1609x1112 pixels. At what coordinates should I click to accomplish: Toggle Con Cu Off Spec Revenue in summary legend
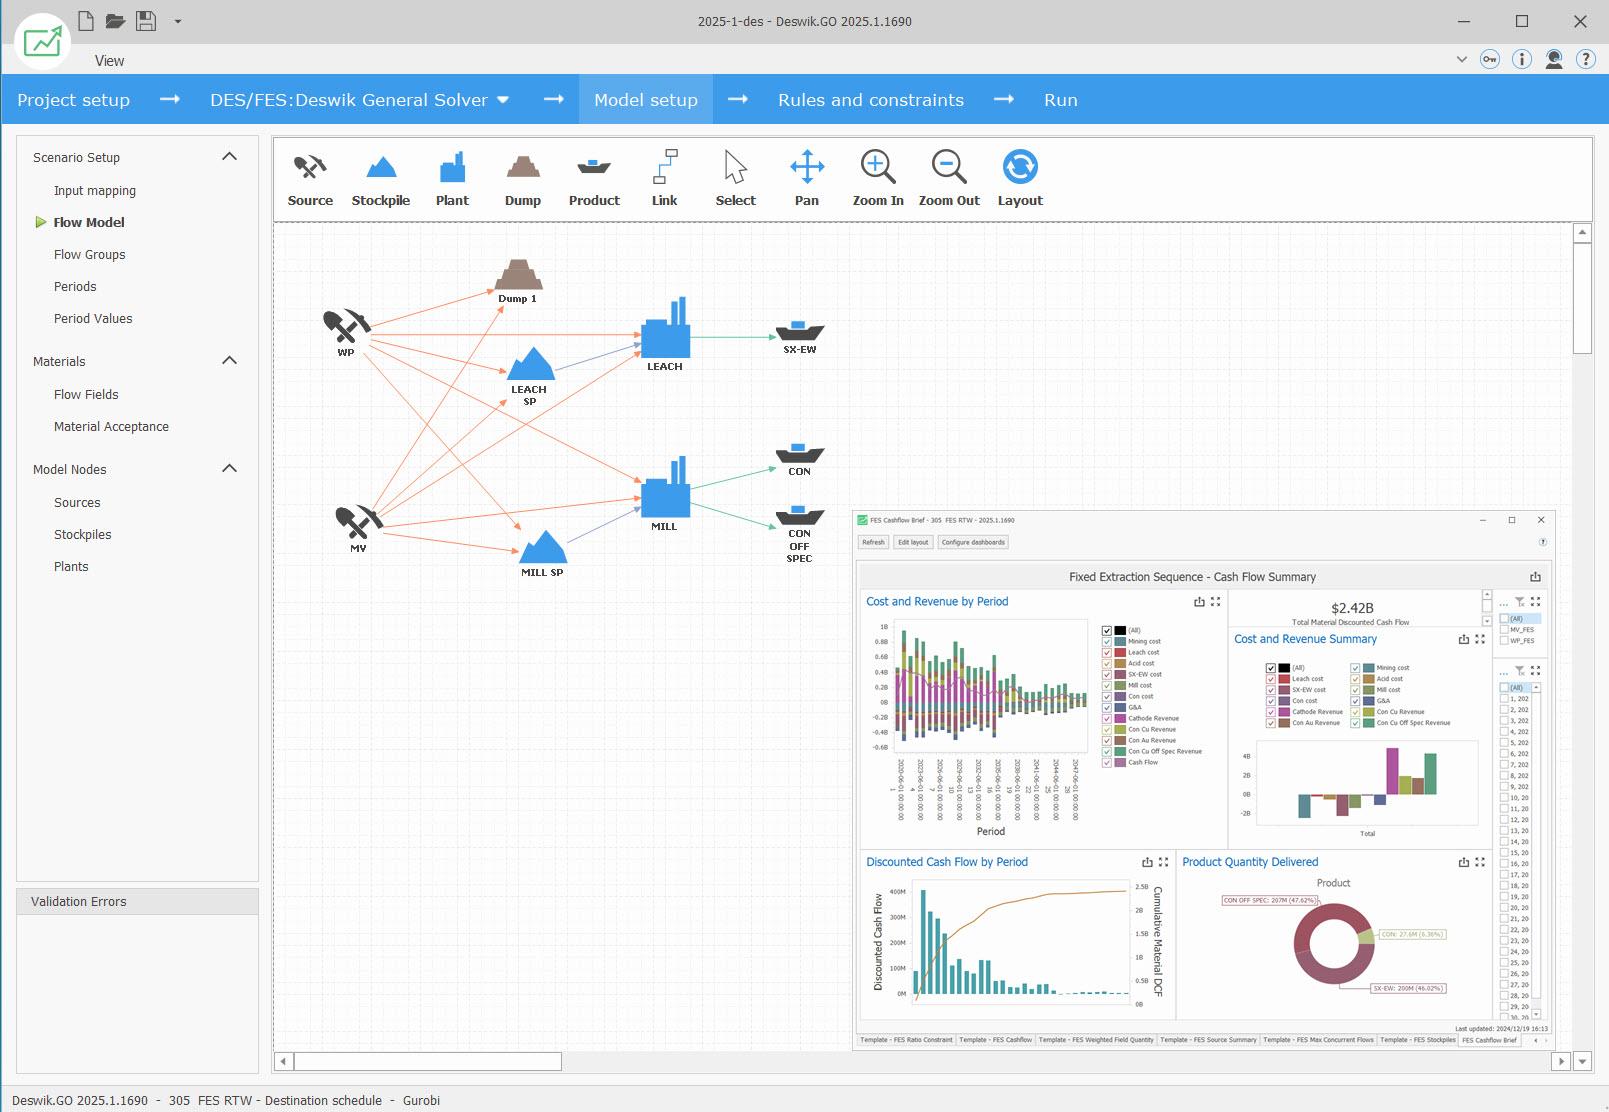click(x=1355, y=723)
